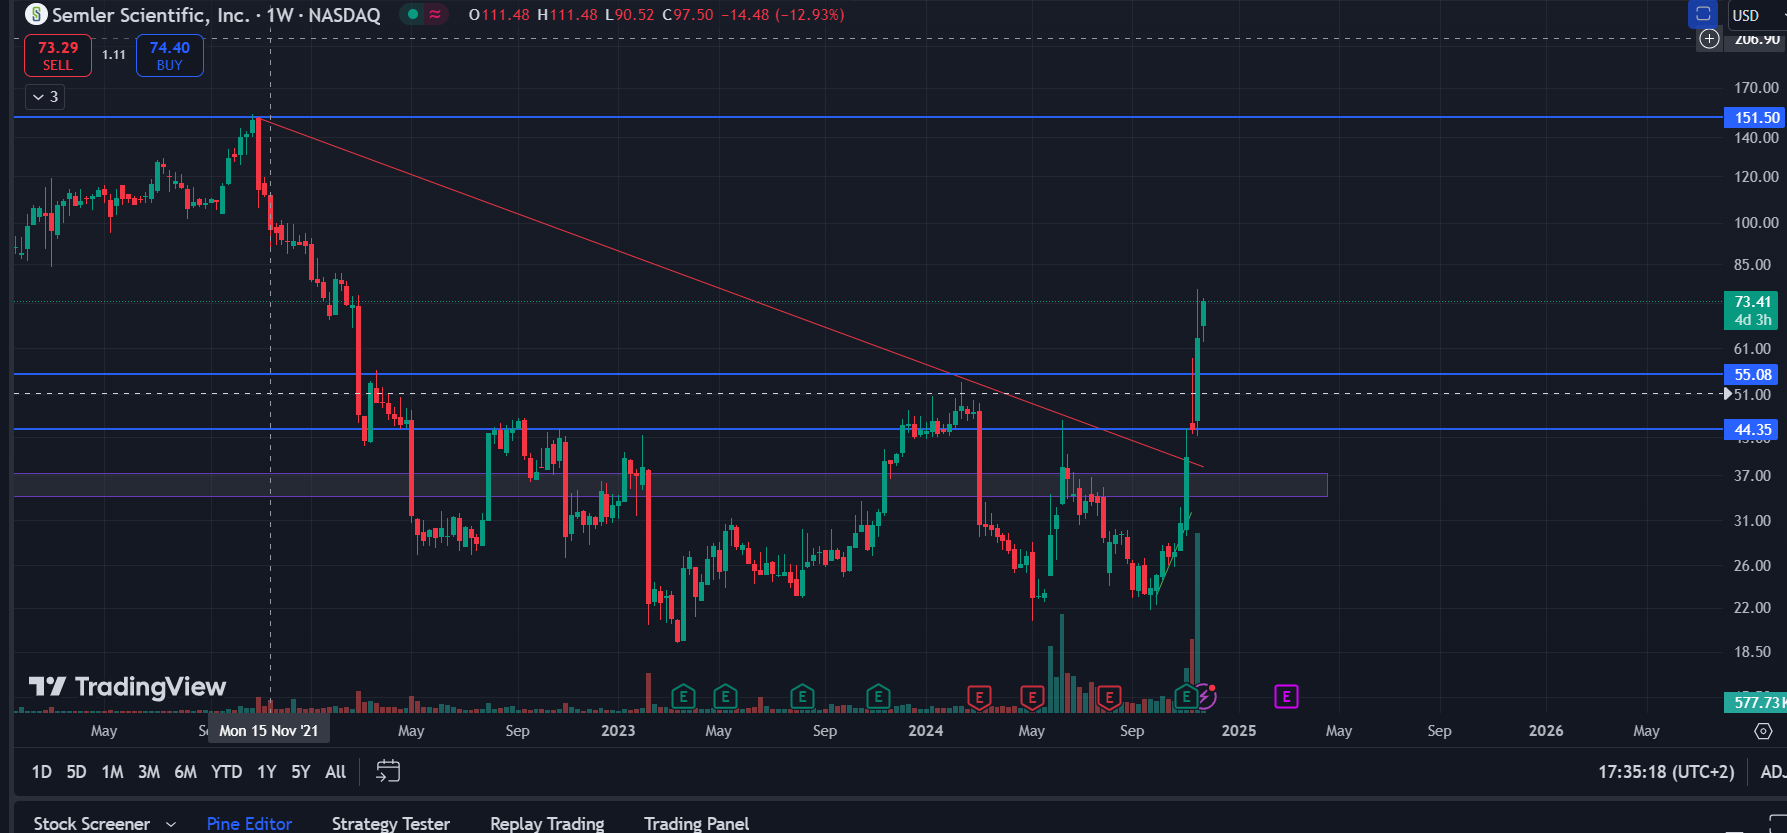Screen dimensions: 1787x833
Task: Click the earliest green earnings marker after 2023
Action: 683,696
